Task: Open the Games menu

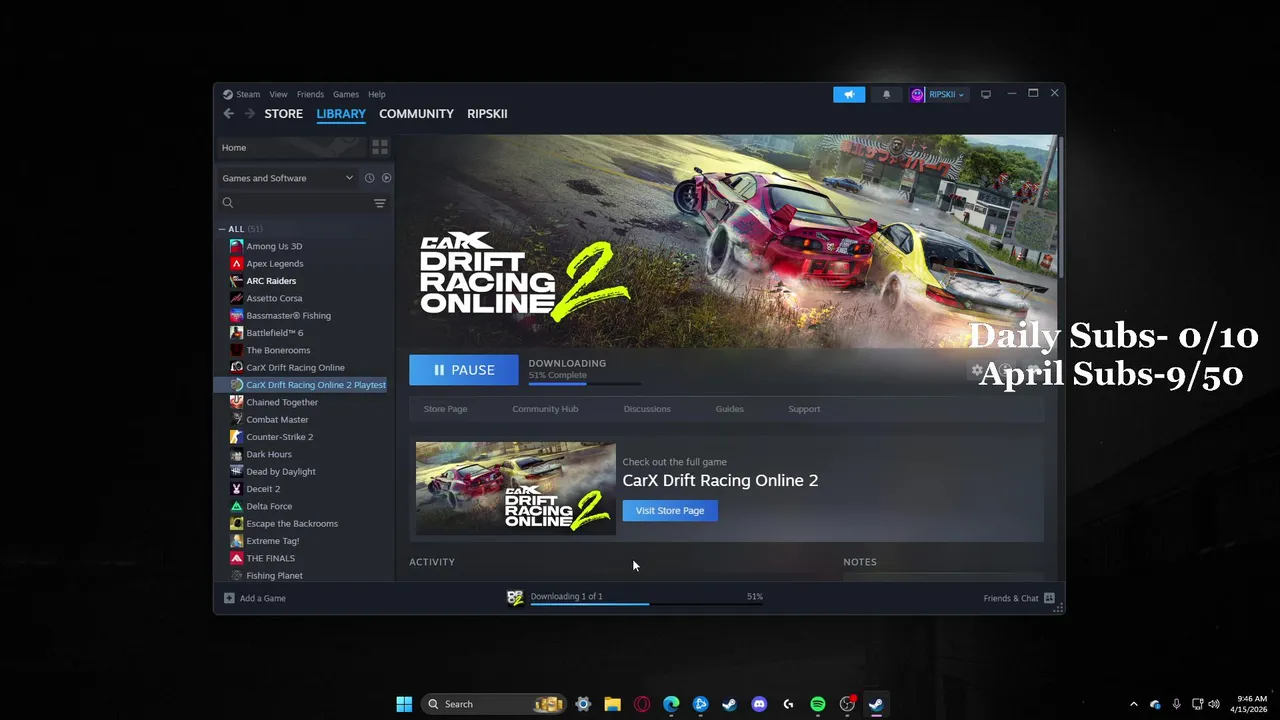Action: pos(346,94)
